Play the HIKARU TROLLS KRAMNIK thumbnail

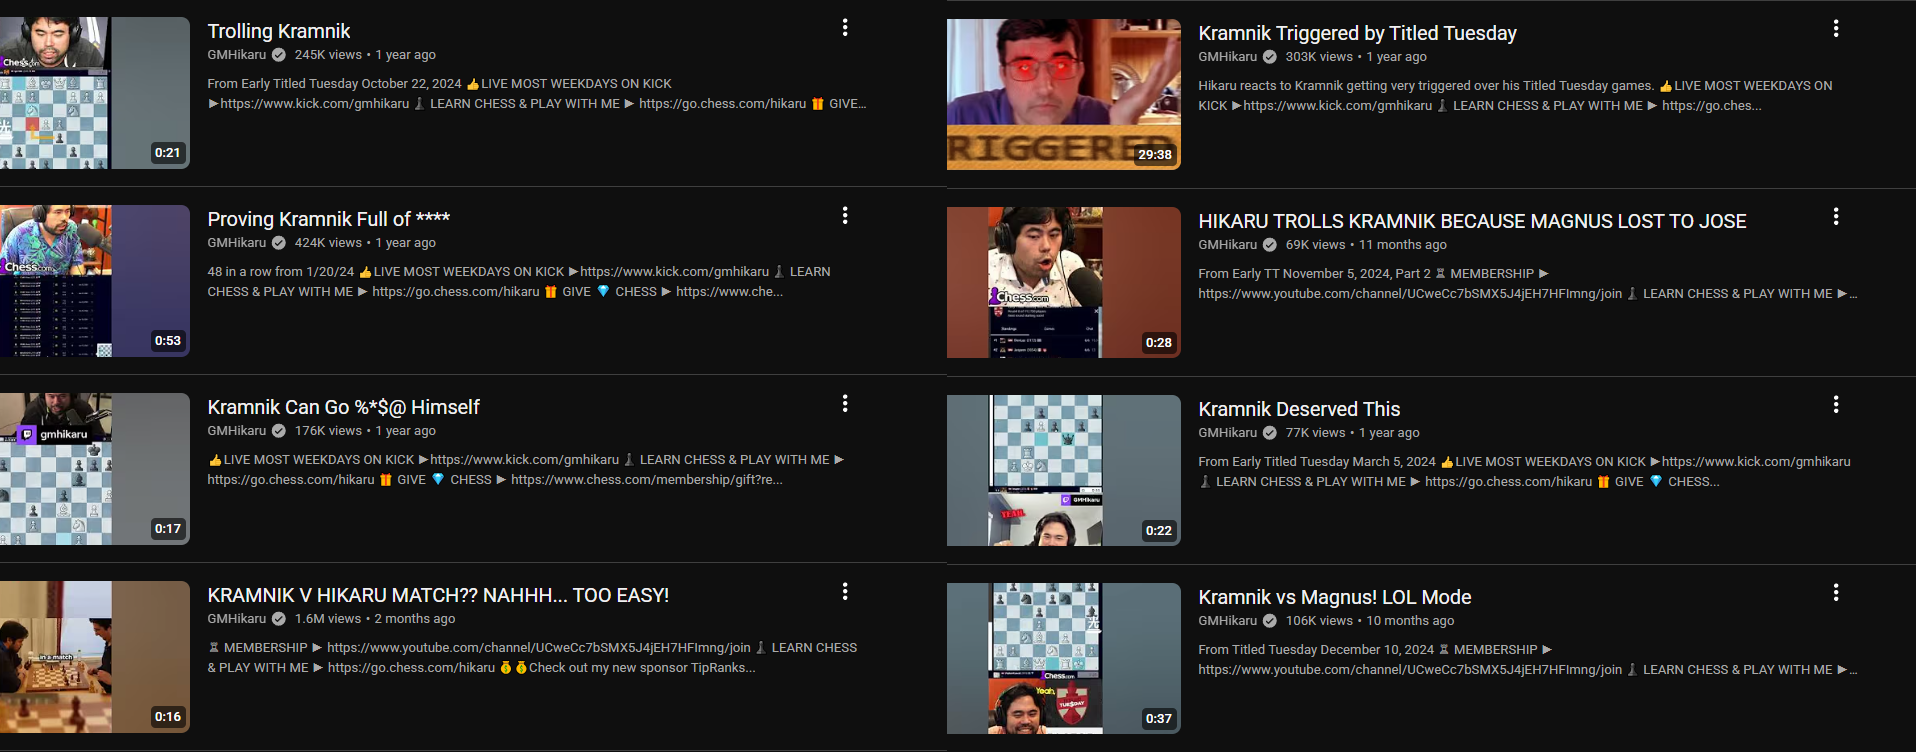(x=1064, y=282)
